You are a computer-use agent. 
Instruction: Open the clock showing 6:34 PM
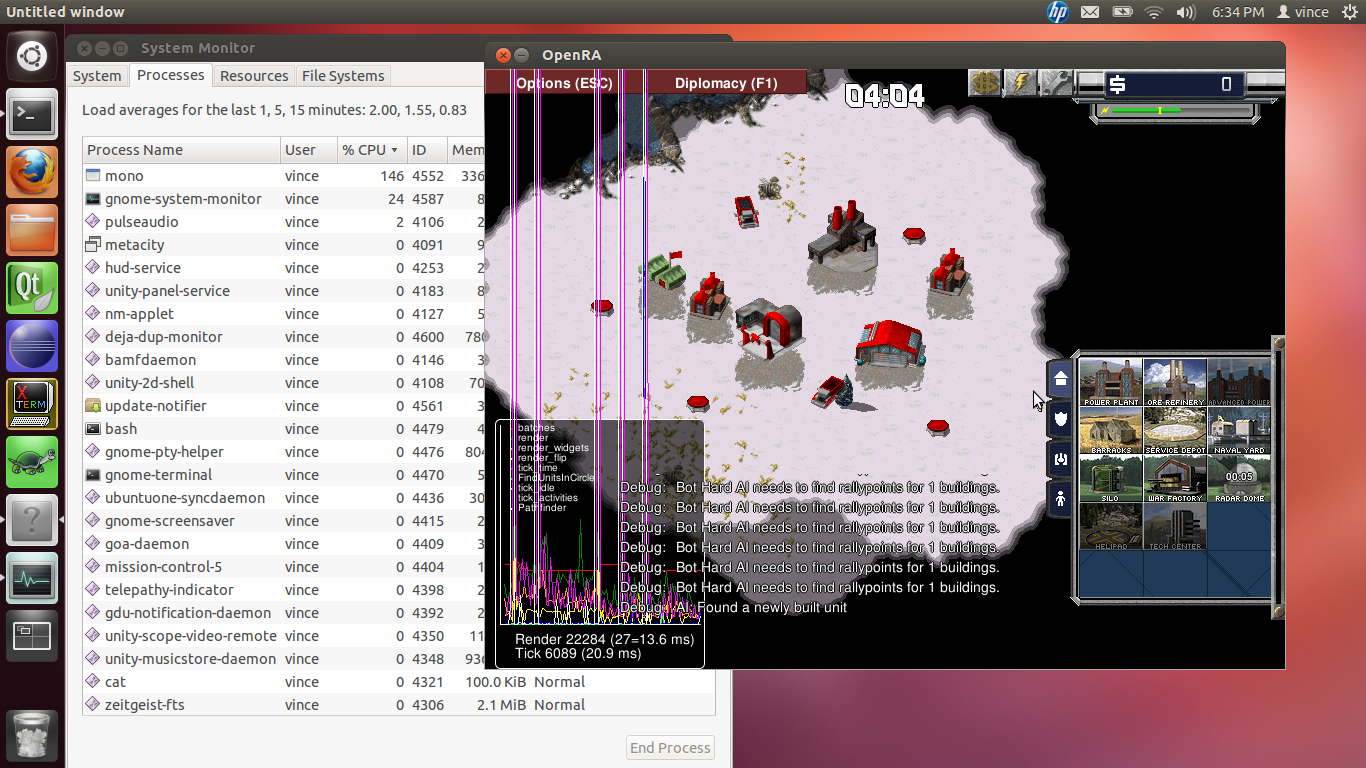point(1238,12)
